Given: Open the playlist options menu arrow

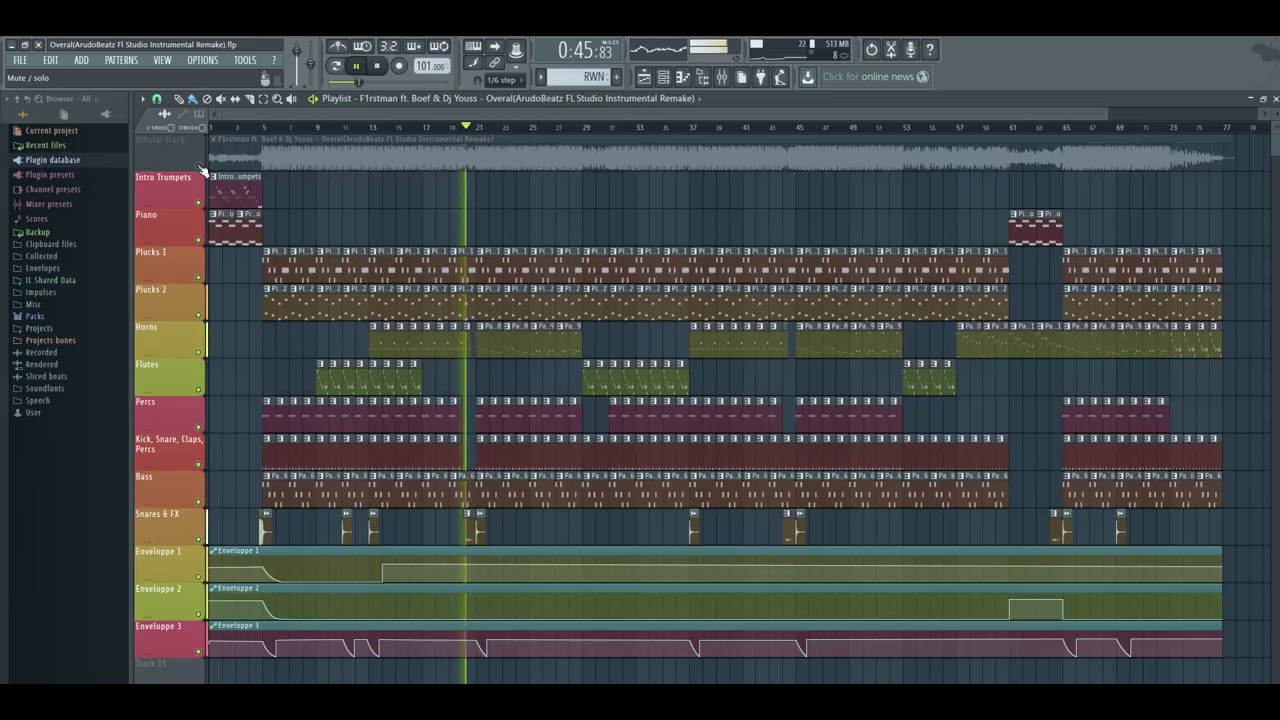Looking at the screenshot, I should 142,99.
